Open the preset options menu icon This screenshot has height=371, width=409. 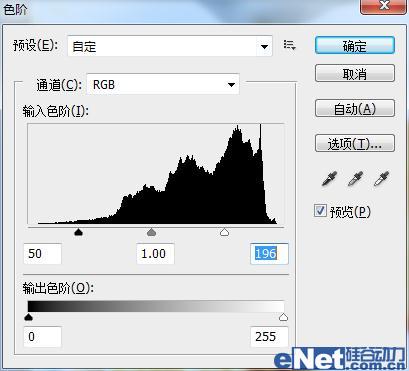pos(289,45)
